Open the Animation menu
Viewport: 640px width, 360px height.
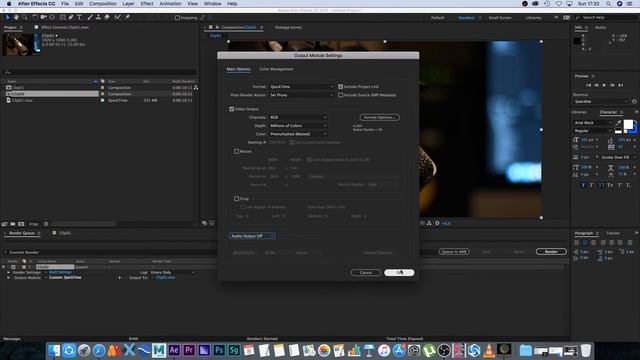(x=170, y=4)
